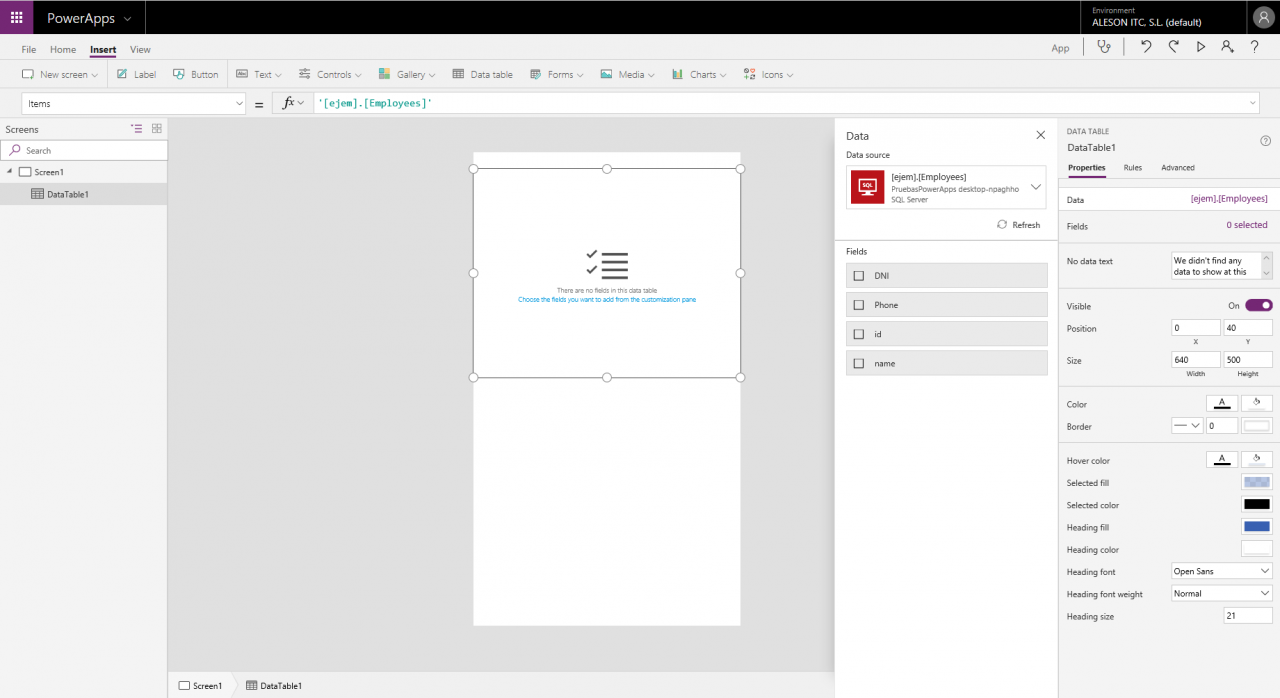Undo the last action

1146,47
